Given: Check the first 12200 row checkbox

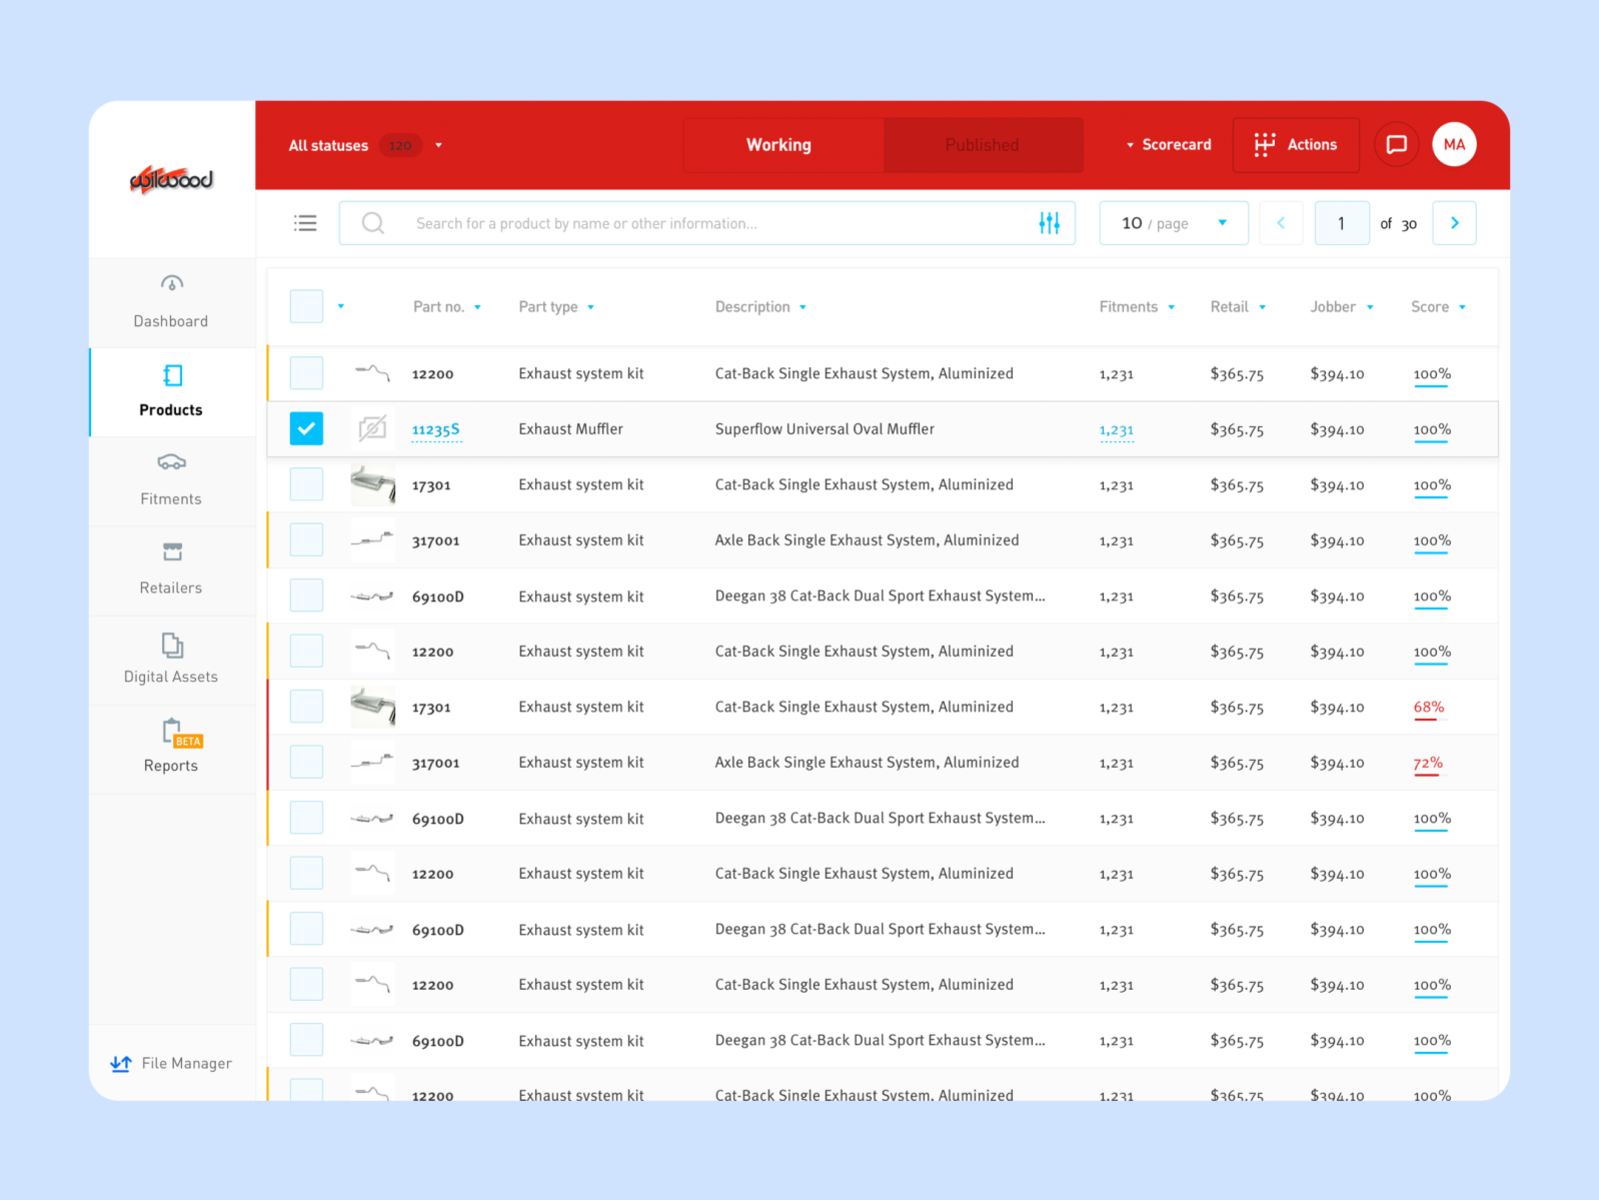Looking at the screenshot, I should pyautogui.click(x=306, y=373).
